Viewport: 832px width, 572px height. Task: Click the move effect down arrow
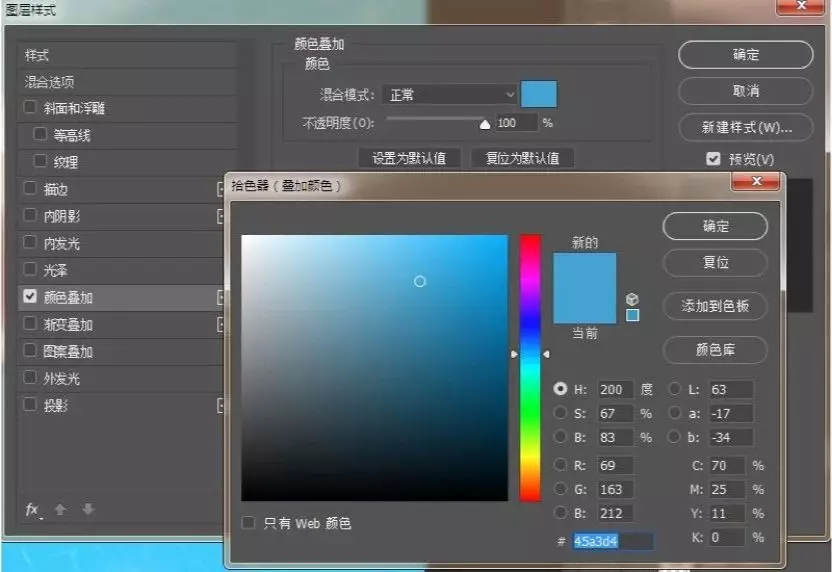pyautogui.click(x=88, y=510)
